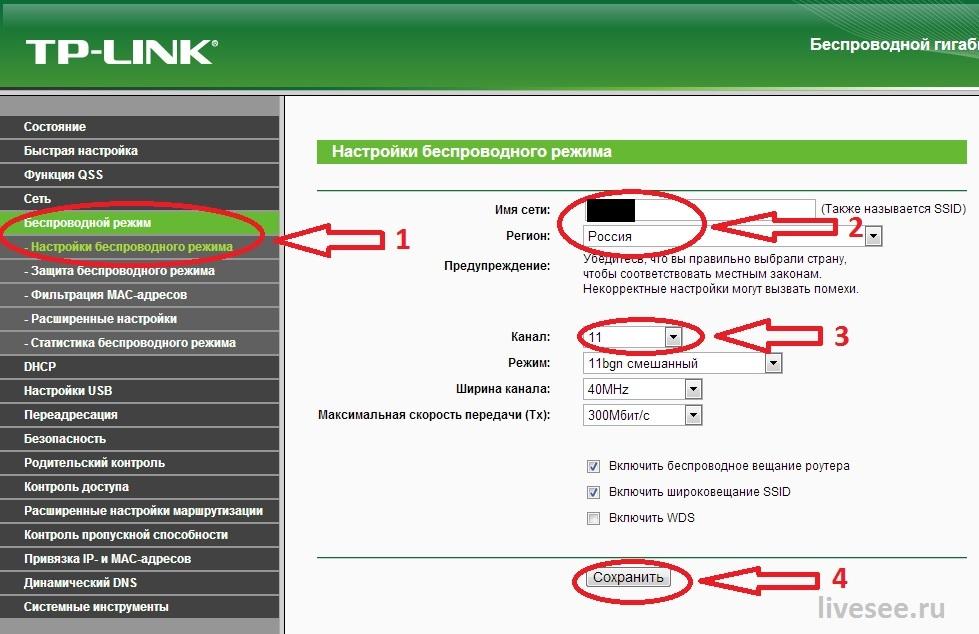Viewport: 979px width, 634px height.
Task: Open the Сеть menu item
Action: click(x=139, y=199)
